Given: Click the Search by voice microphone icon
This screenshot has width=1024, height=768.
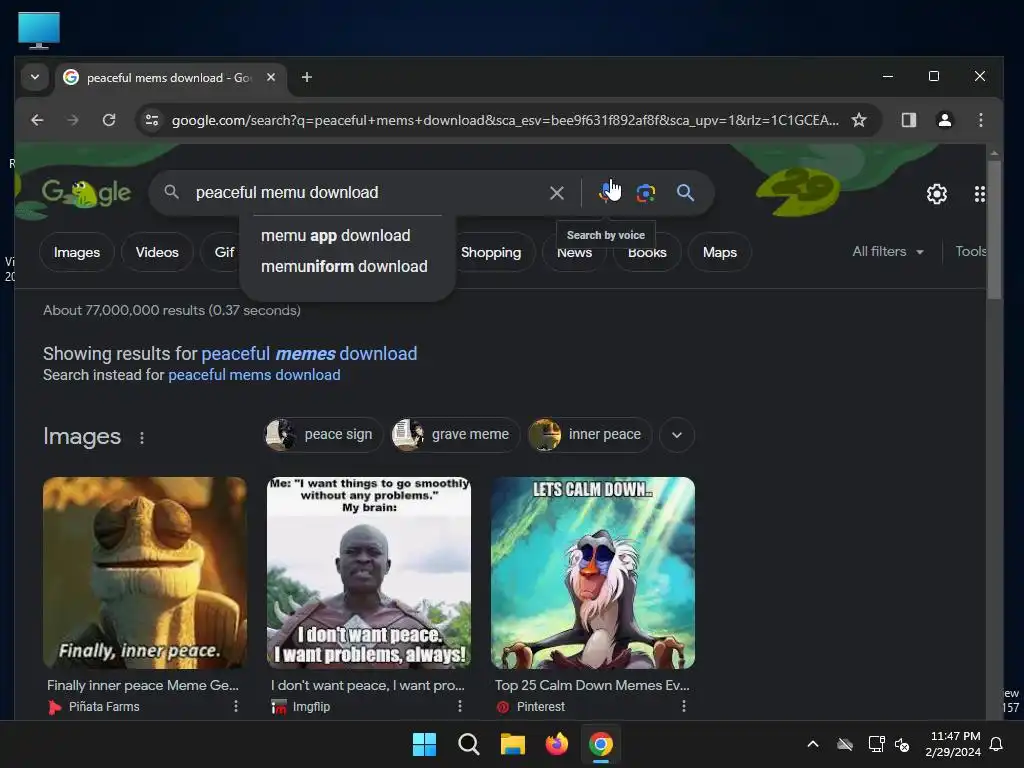Looking at the screenshot, I should click(607, 193).
